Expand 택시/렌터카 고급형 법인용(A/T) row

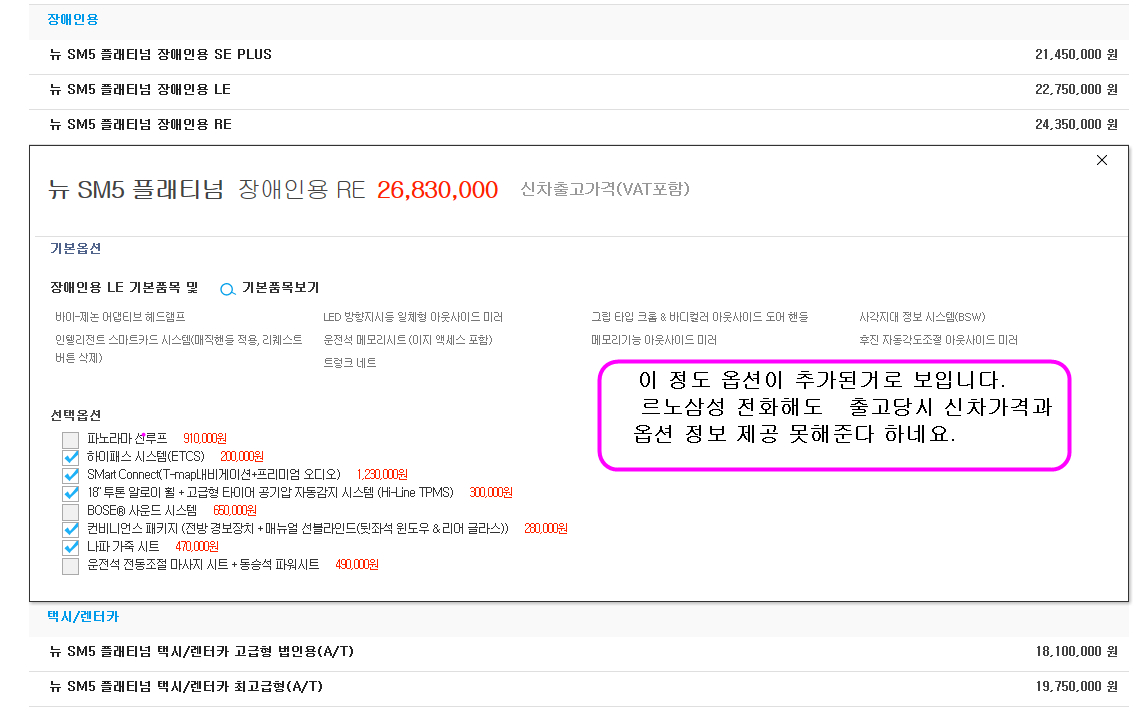201,652
